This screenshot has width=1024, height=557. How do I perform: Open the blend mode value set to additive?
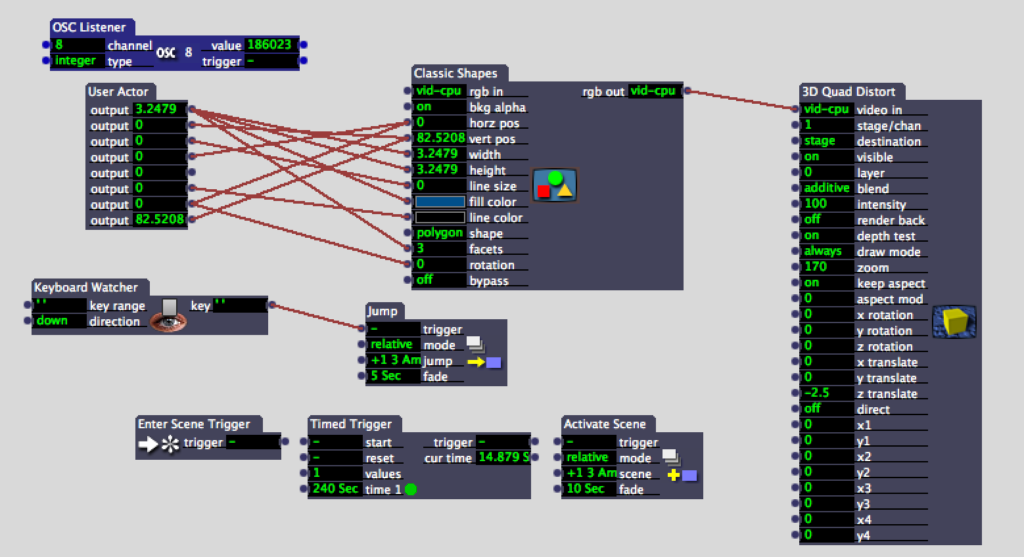point(826,188)
